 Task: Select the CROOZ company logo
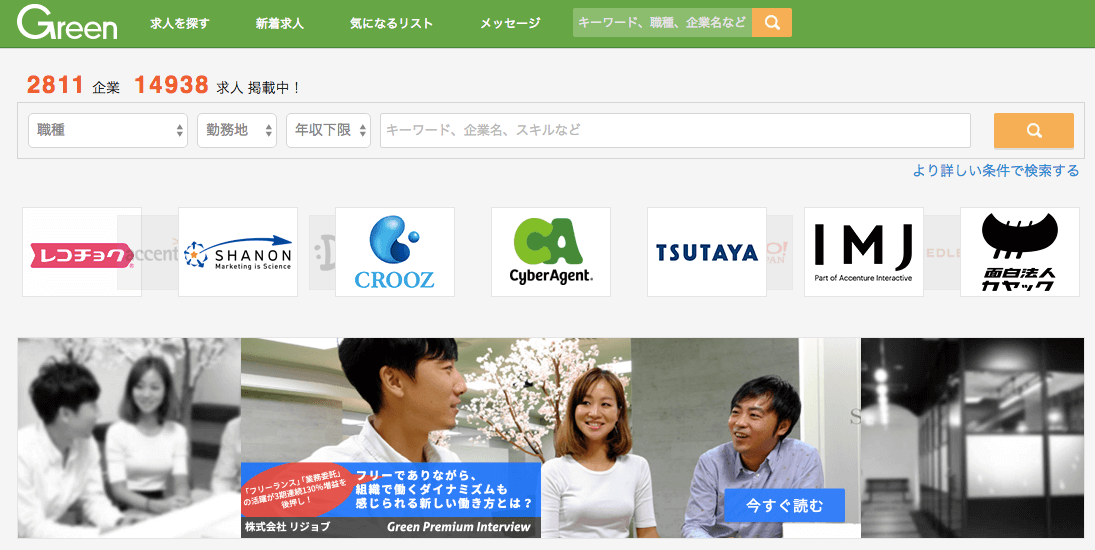[395, 252]
